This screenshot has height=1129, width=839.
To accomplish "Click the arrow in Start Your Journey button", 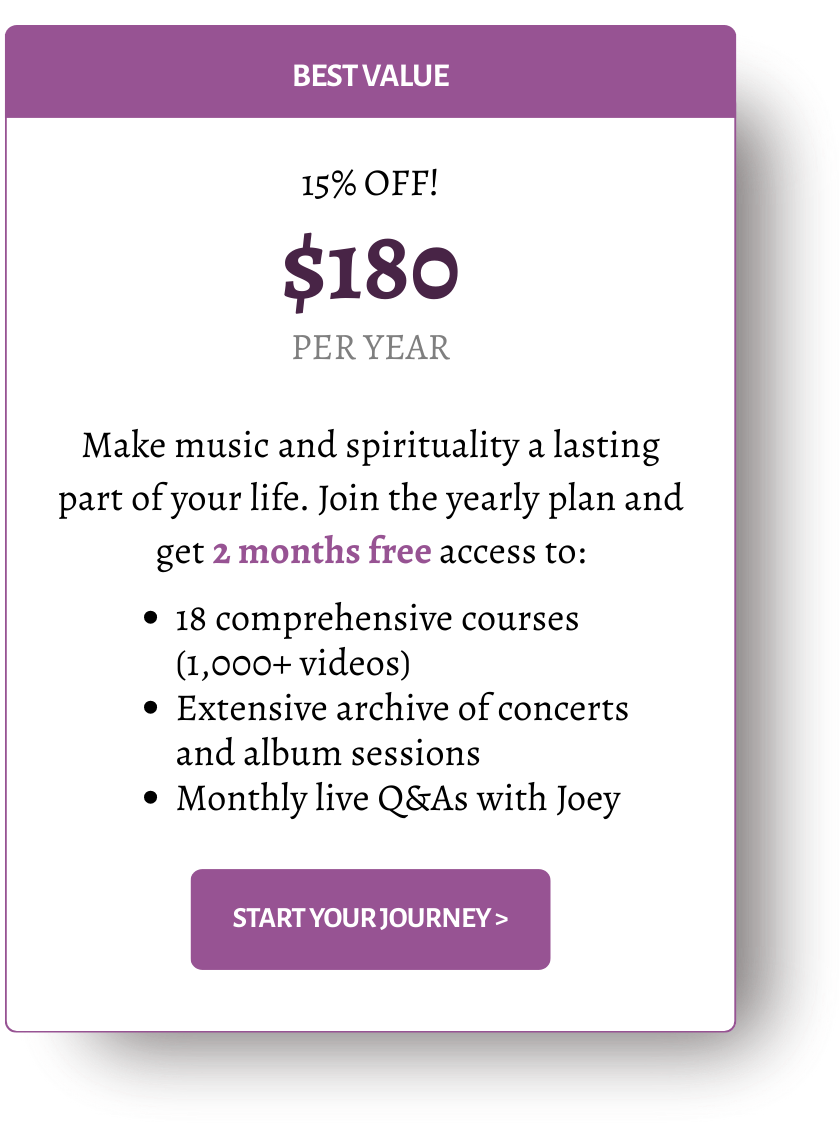I will click(502, 919).
